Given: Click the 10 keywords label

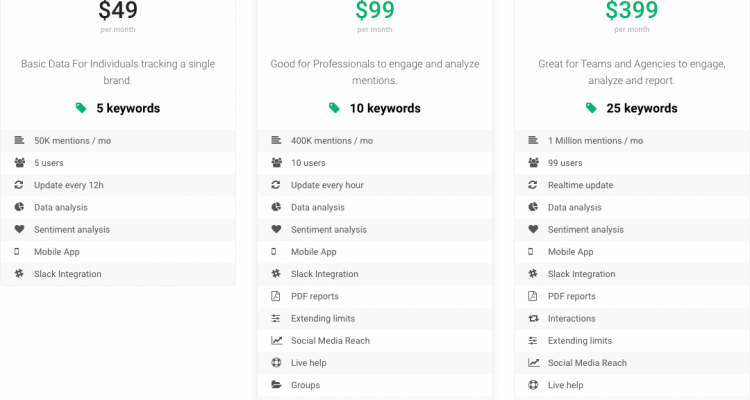Looking at the screenshot, I should point(384,108).
